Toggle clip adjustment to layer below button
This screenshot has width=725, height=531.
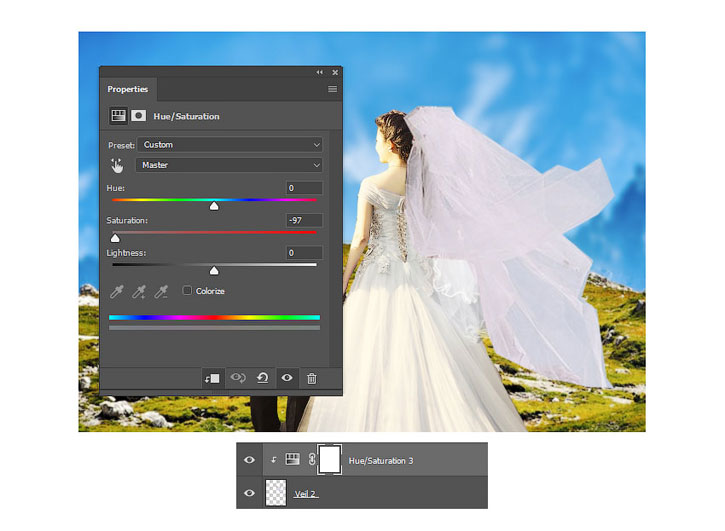(213, 378)
